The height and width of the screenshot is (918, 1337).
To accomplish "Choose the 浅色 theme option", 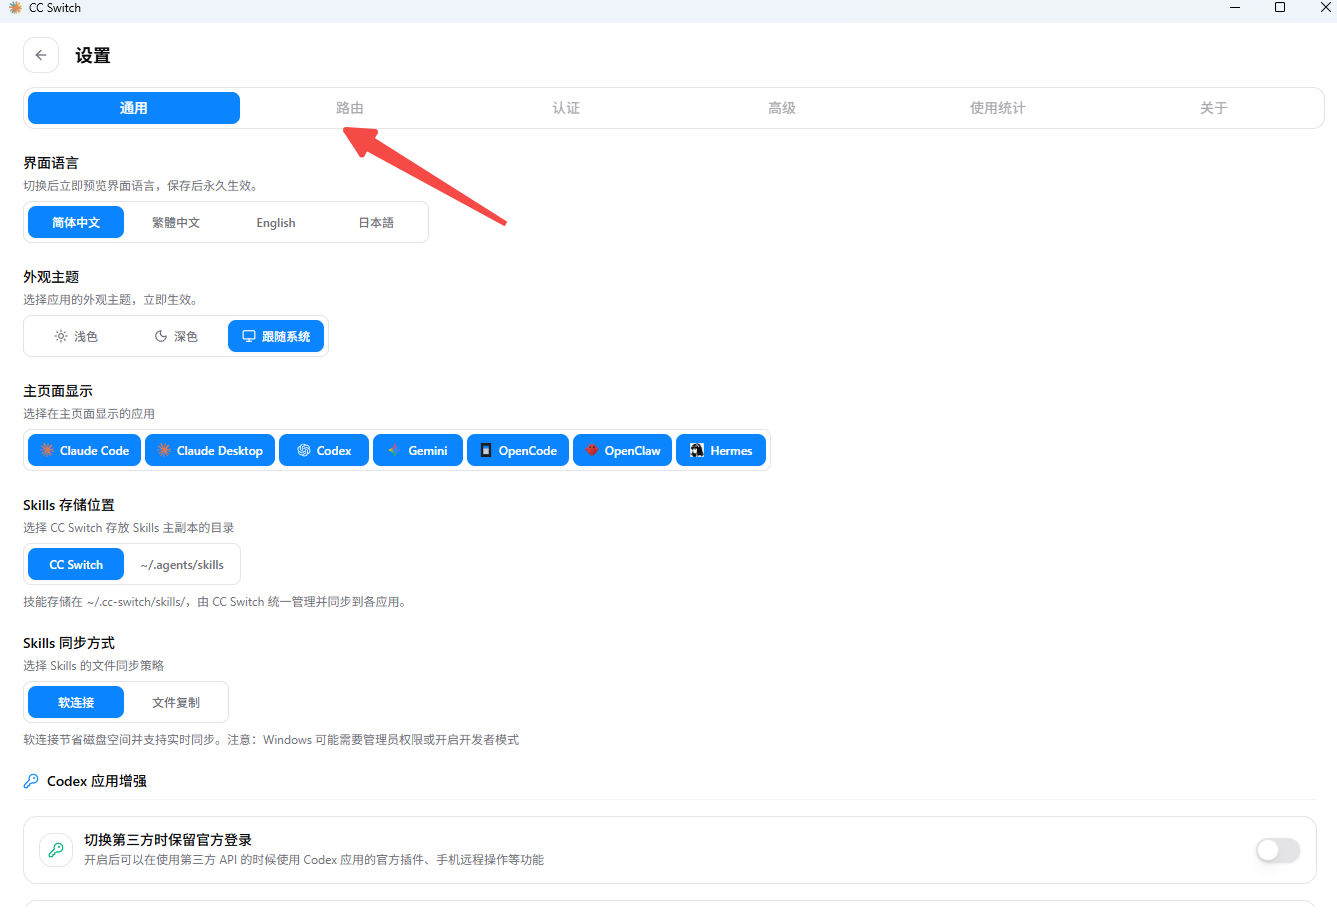I will coord(76,336).
